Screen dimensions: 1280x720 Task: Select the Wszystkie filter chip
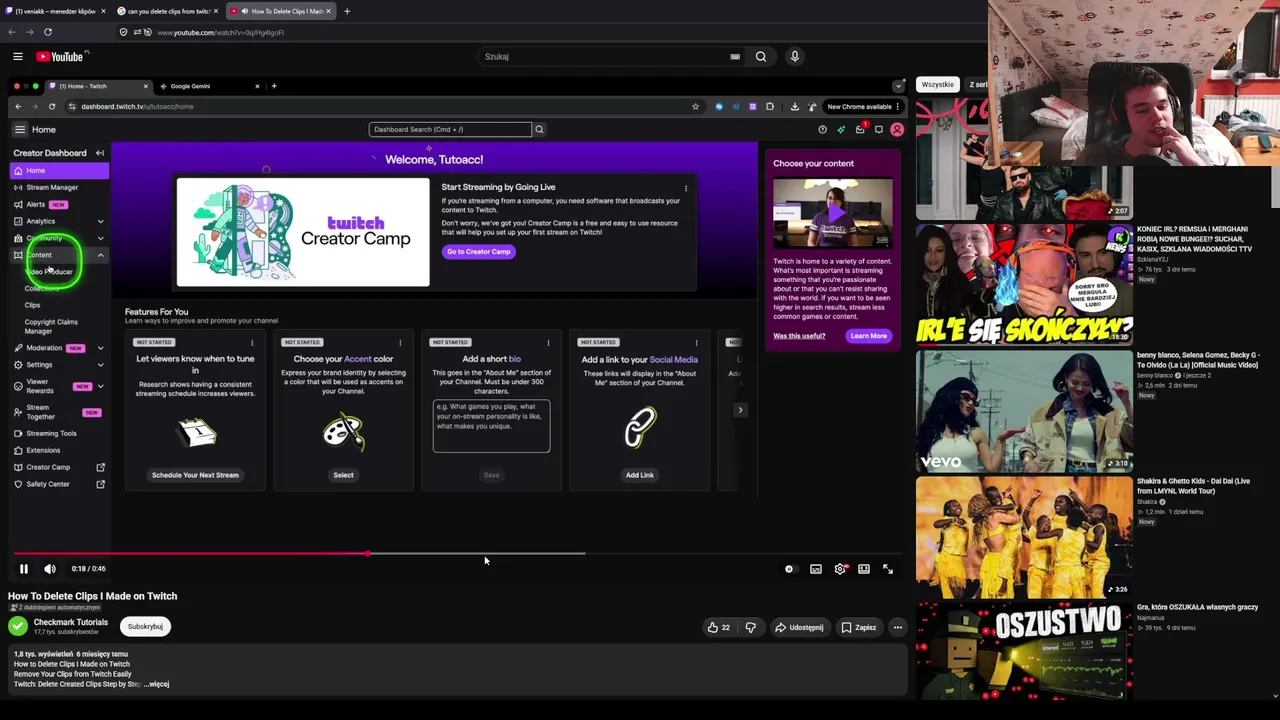[938, 85]
